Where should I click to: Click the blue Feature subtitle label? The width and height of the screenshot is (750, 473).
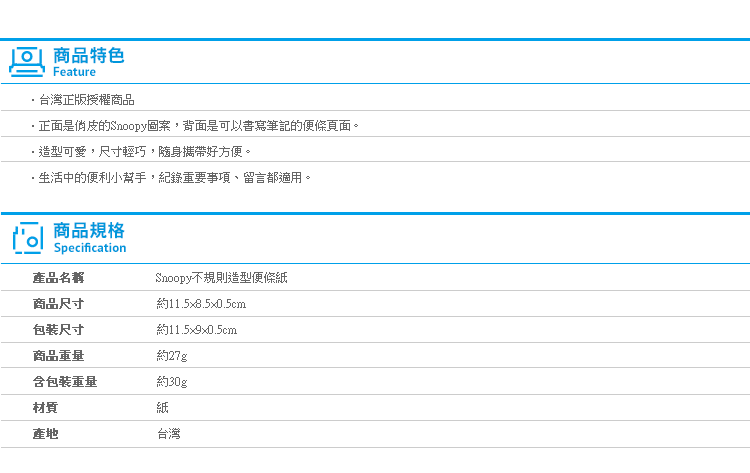tap(74, 73)
